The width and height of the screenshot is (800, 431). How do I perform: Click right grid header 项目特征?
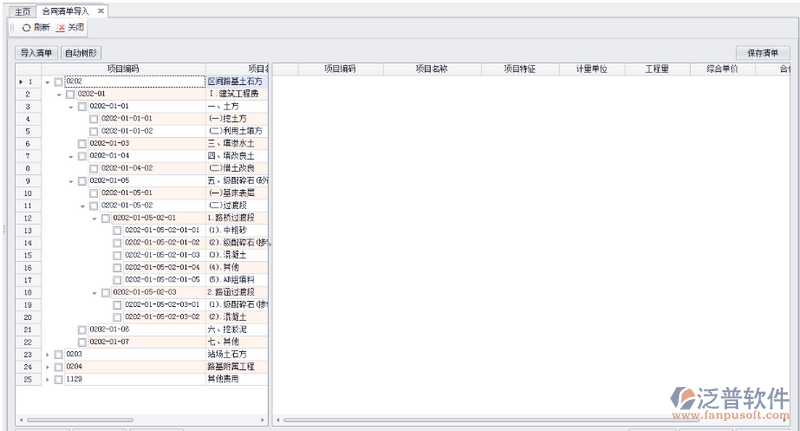click(520, 69)
